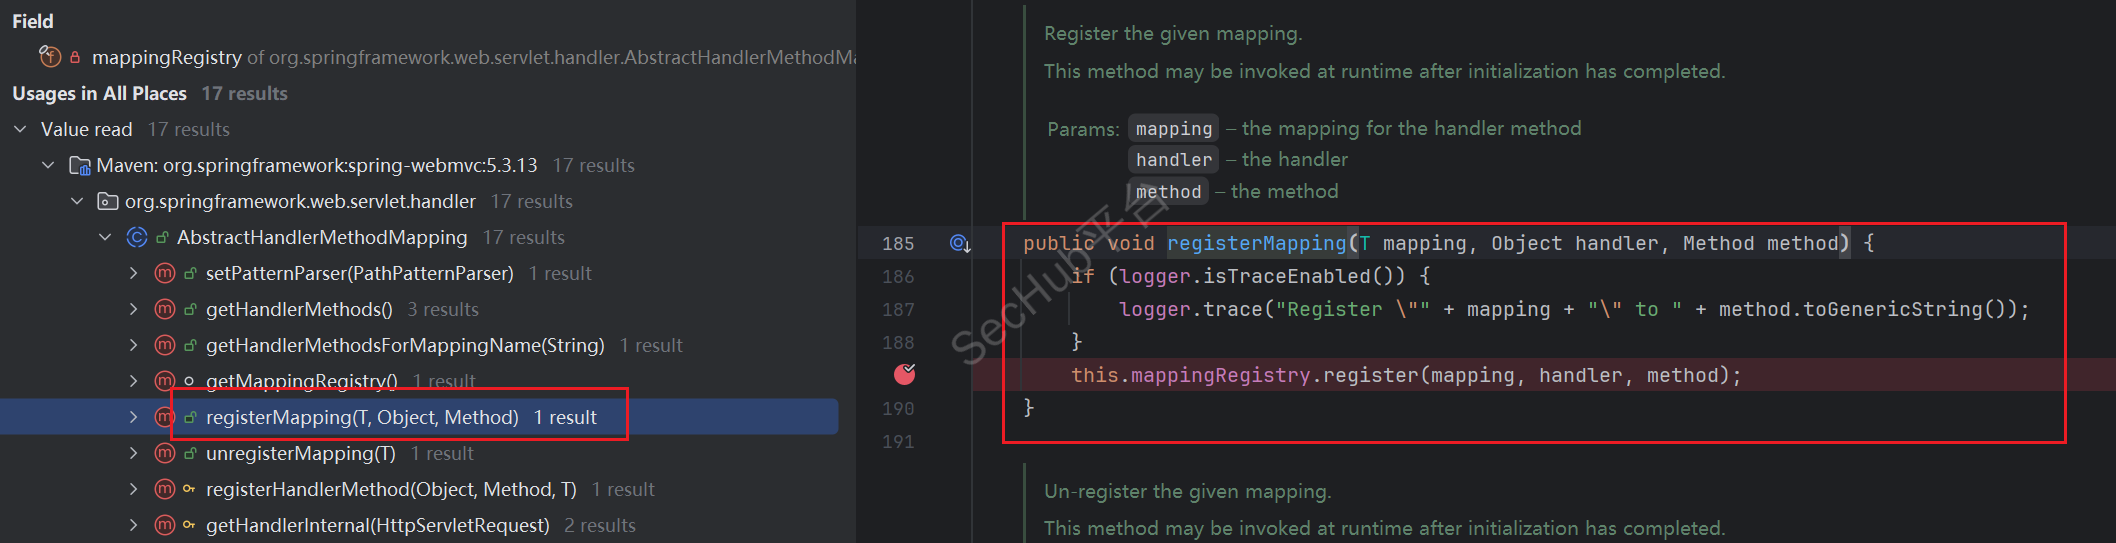The width and height of the screenshot is (2116, 543).
Task: Toggle a breakpoint at line number 186
Action: tap(898, 276)
